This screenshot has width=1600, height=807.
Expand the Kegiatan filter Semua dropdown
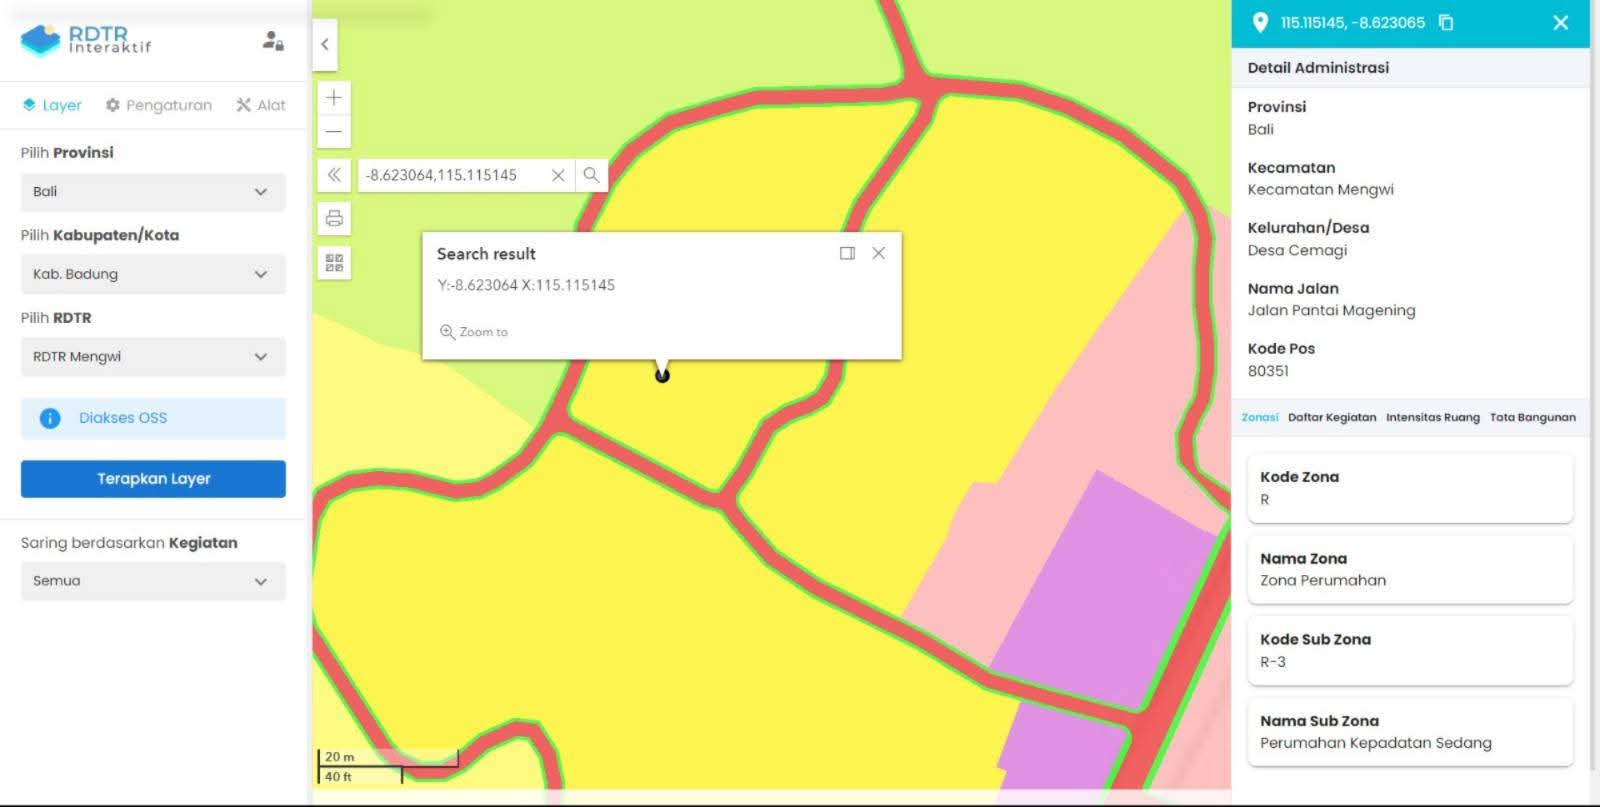pyautogui.click(x=153, y=581)
